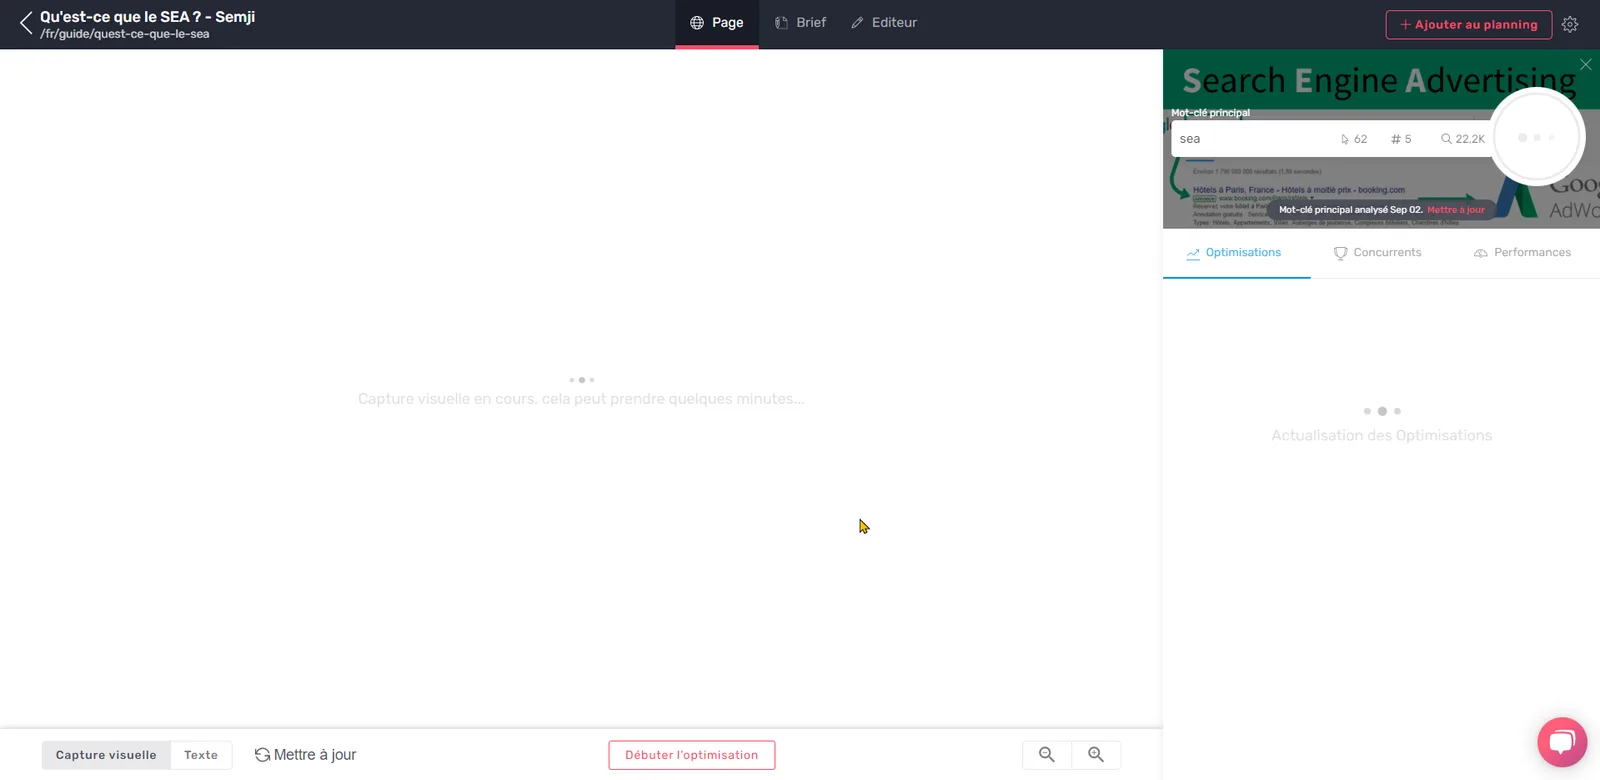The height and width of the screenshot is (780, 1600).
Task: Select the Concurrents tab
Action: point(1378,253)
